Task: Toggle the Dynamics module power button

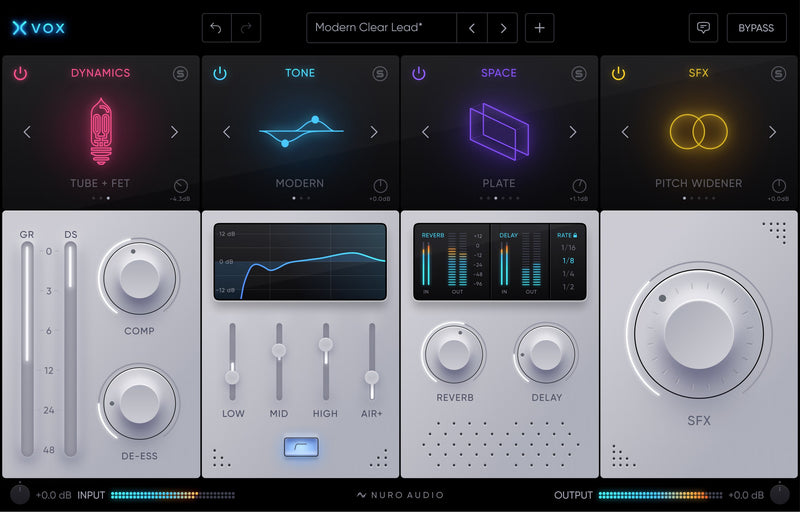Action: pos(20,73)
